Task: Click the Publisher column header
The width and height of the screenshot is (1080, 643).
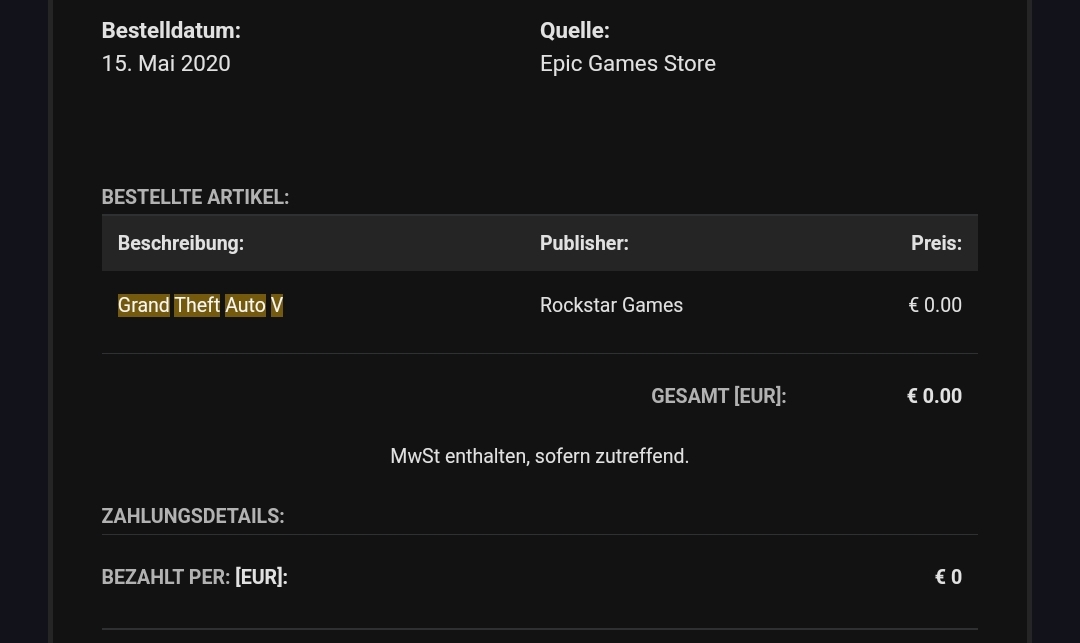Action: tap(584, 243)
